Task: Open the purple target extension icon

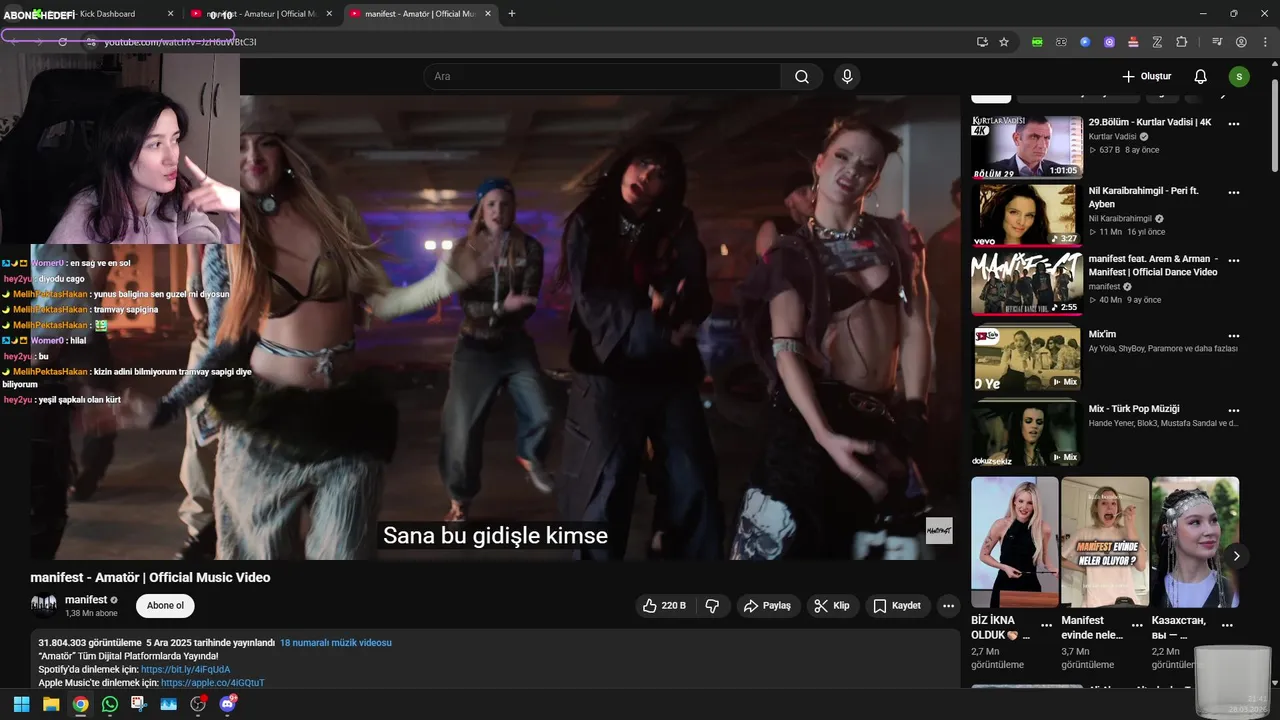Action: click(1109, 42)
